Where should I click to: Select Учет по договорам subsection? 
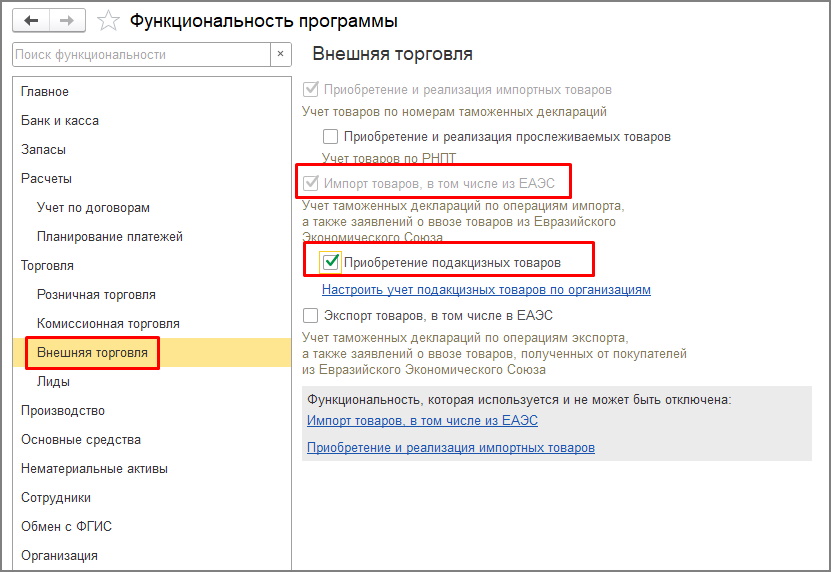click(x=152, y=207)
